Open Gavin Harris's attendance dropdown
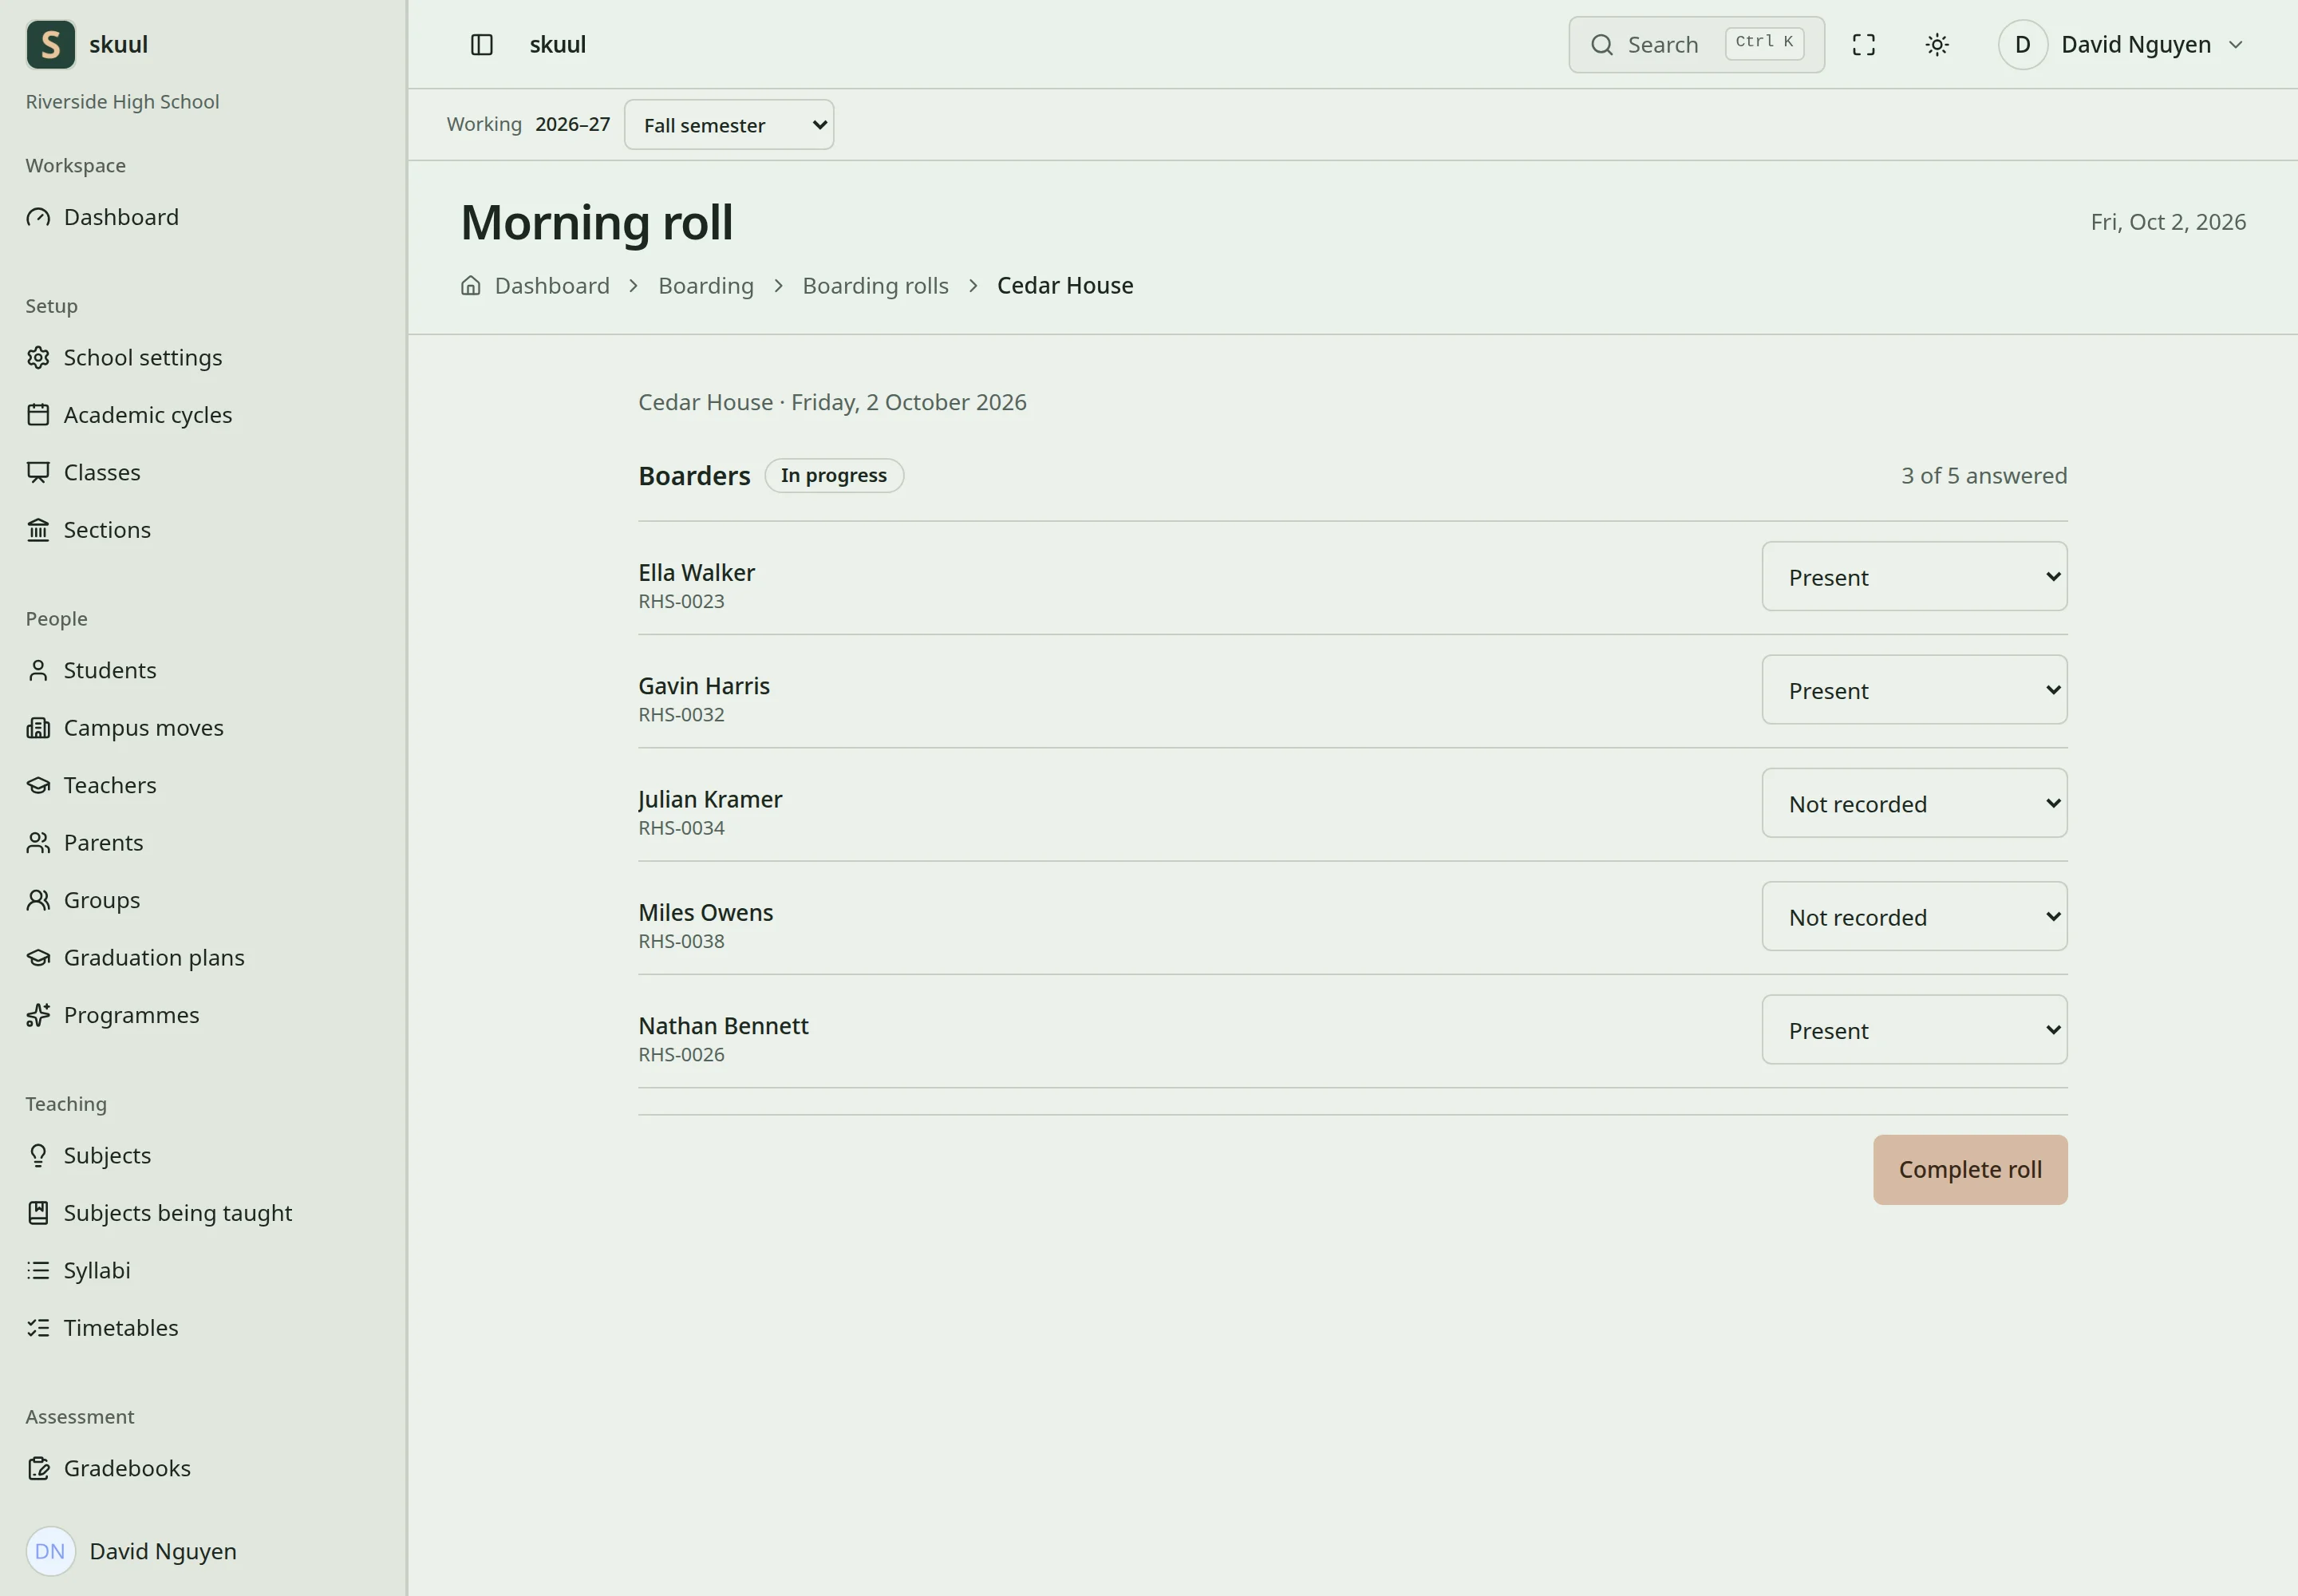 1914,690
